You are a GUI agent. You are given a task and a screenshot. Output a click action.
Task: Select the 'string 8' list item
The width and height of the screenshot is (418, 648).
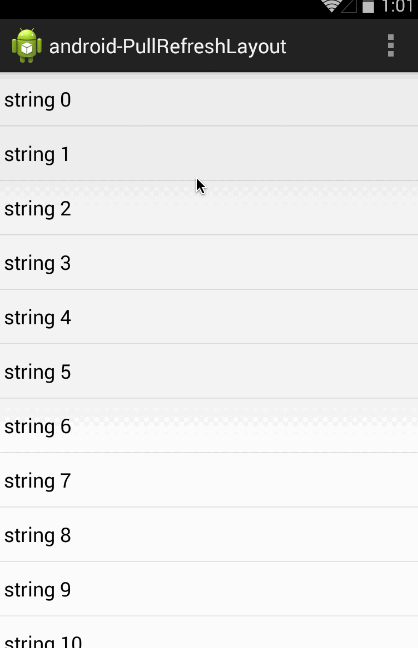209,535
